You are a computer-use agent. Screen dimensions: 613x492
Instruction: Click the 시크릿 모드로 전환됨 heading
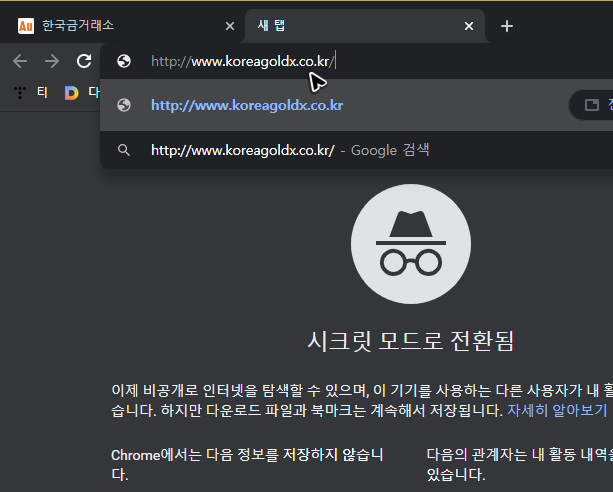click(410, 341)
